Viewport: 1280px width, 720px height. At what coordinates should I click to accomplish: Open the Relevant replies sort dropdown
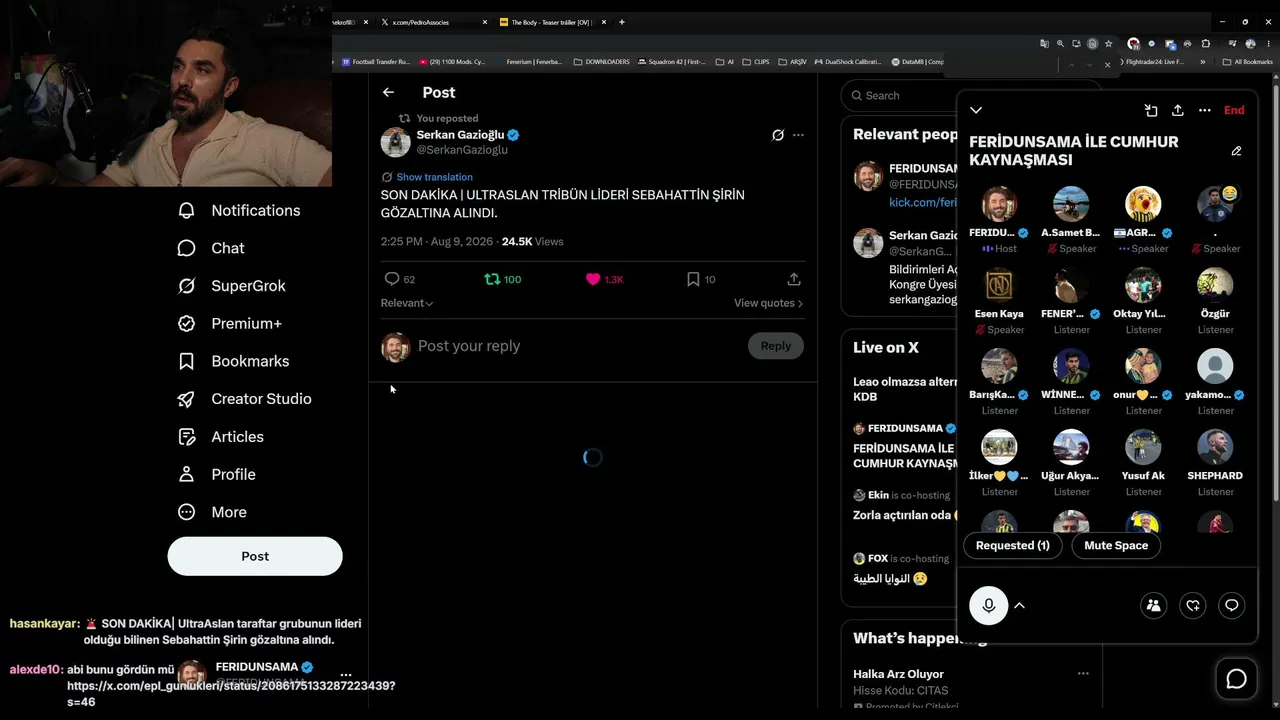point(407,303)
